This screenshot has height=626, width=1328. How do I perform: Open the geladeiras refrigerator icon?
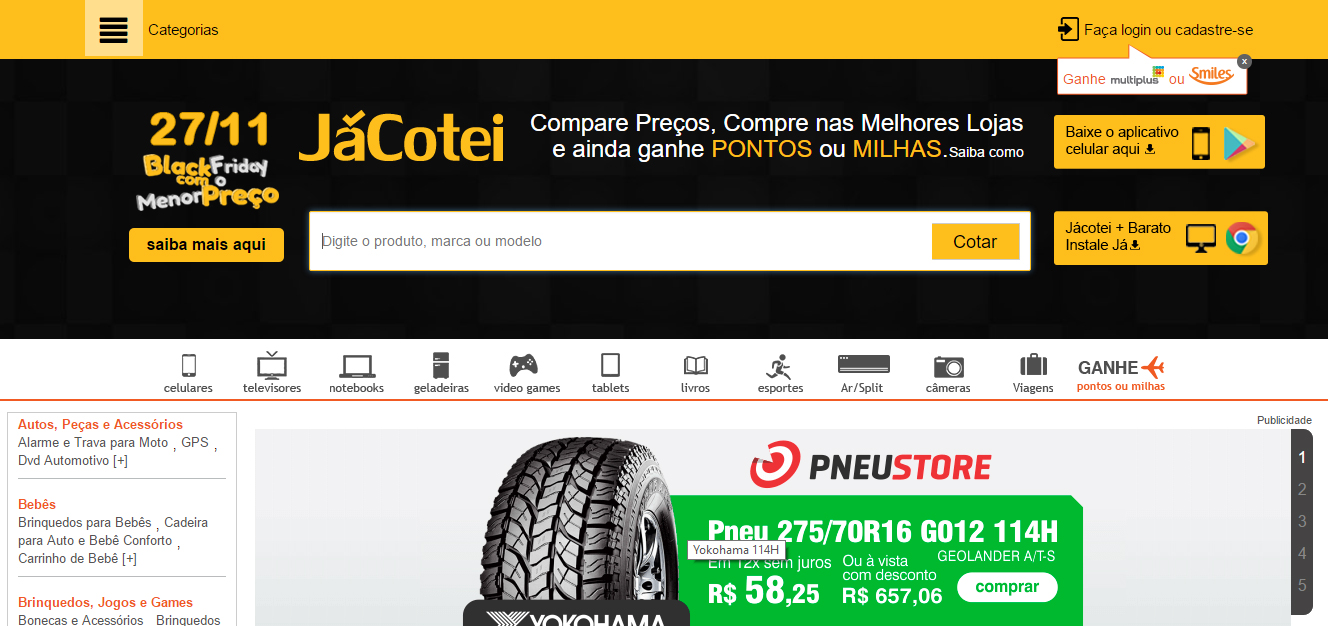441,365
